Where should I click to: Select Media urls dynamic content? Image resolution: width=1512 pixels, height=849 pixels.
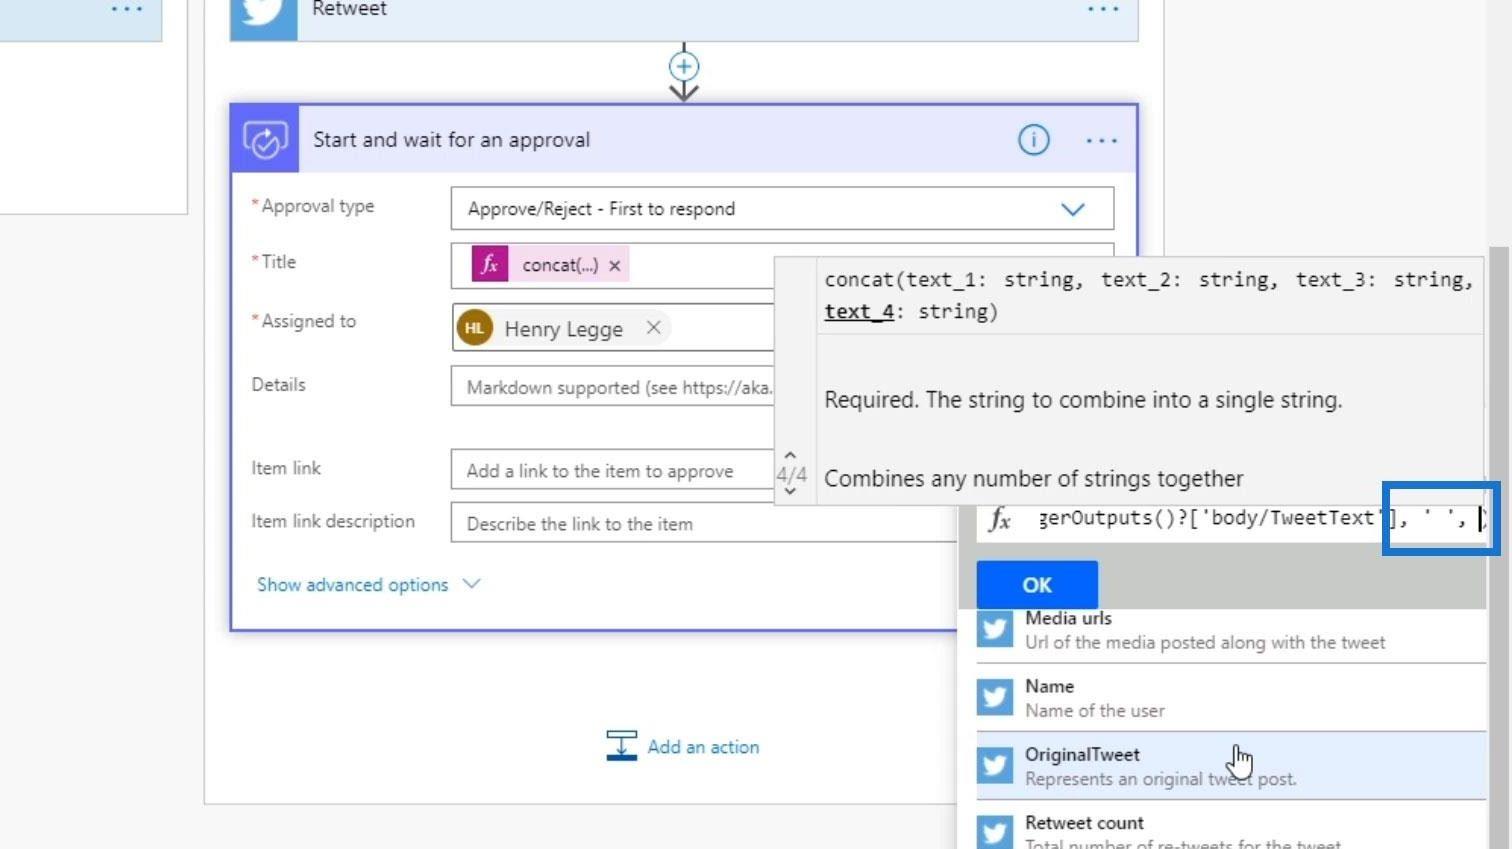coord(1231,631)
